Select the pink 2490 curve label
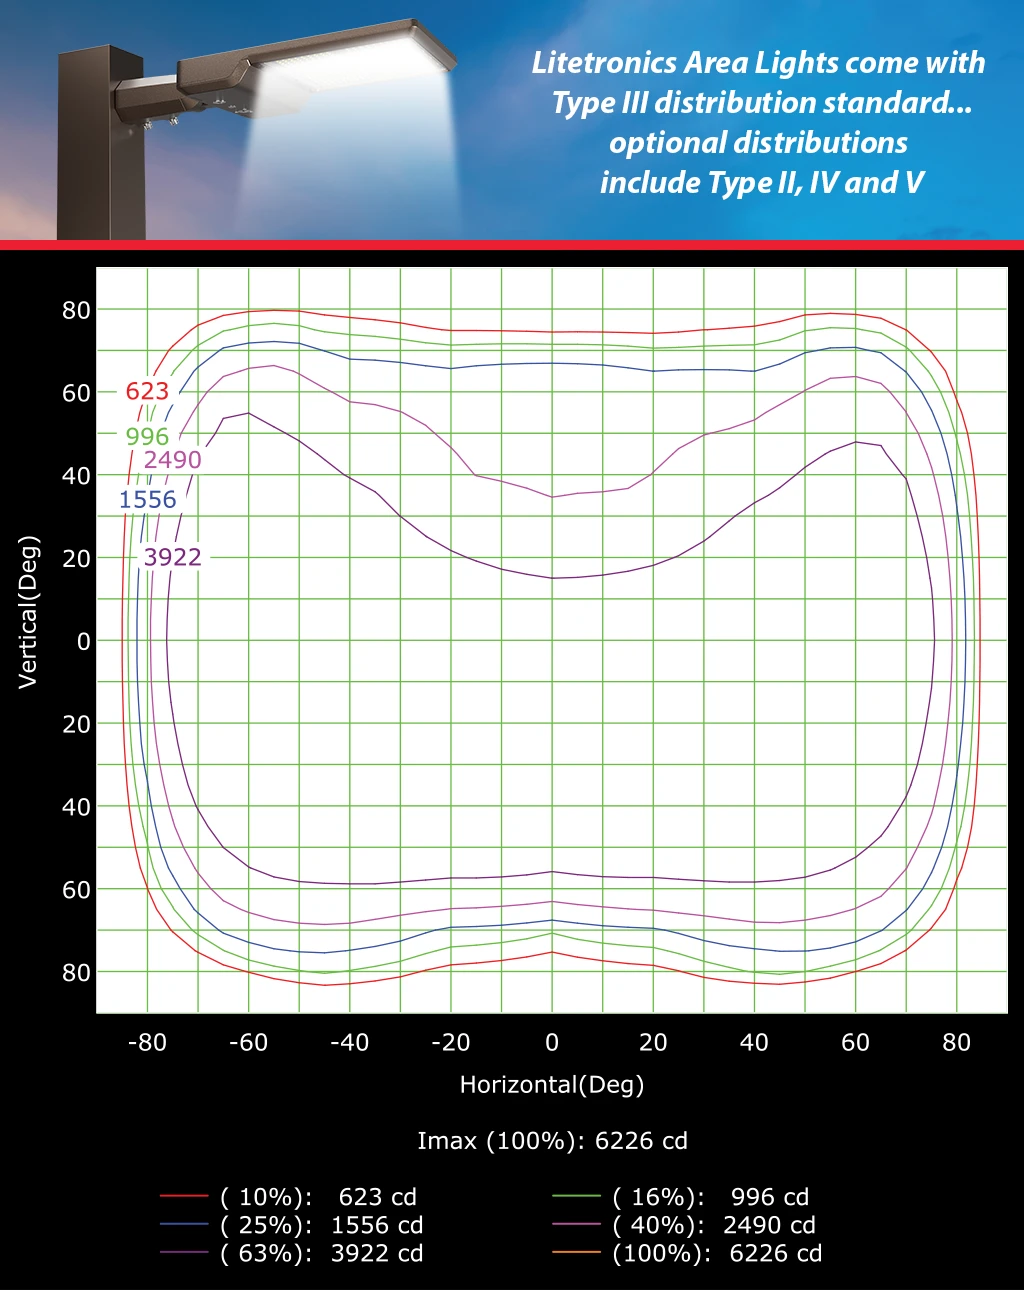1024x1290 pixels. [172, 460]
